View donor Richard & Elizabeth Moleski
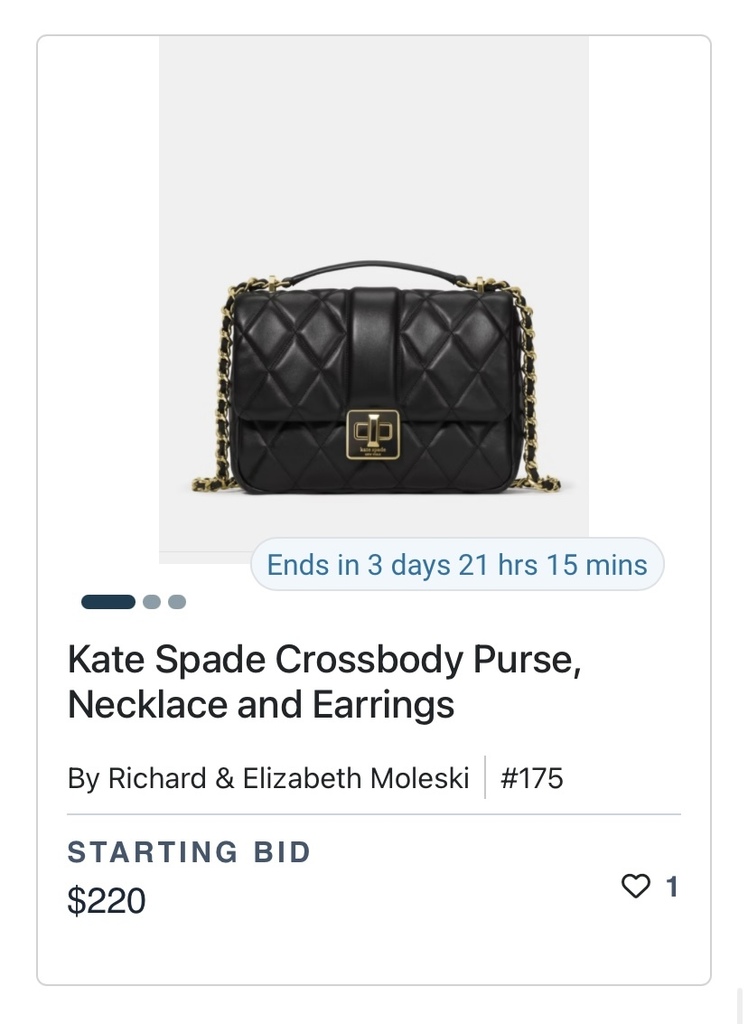 point(268,778)
